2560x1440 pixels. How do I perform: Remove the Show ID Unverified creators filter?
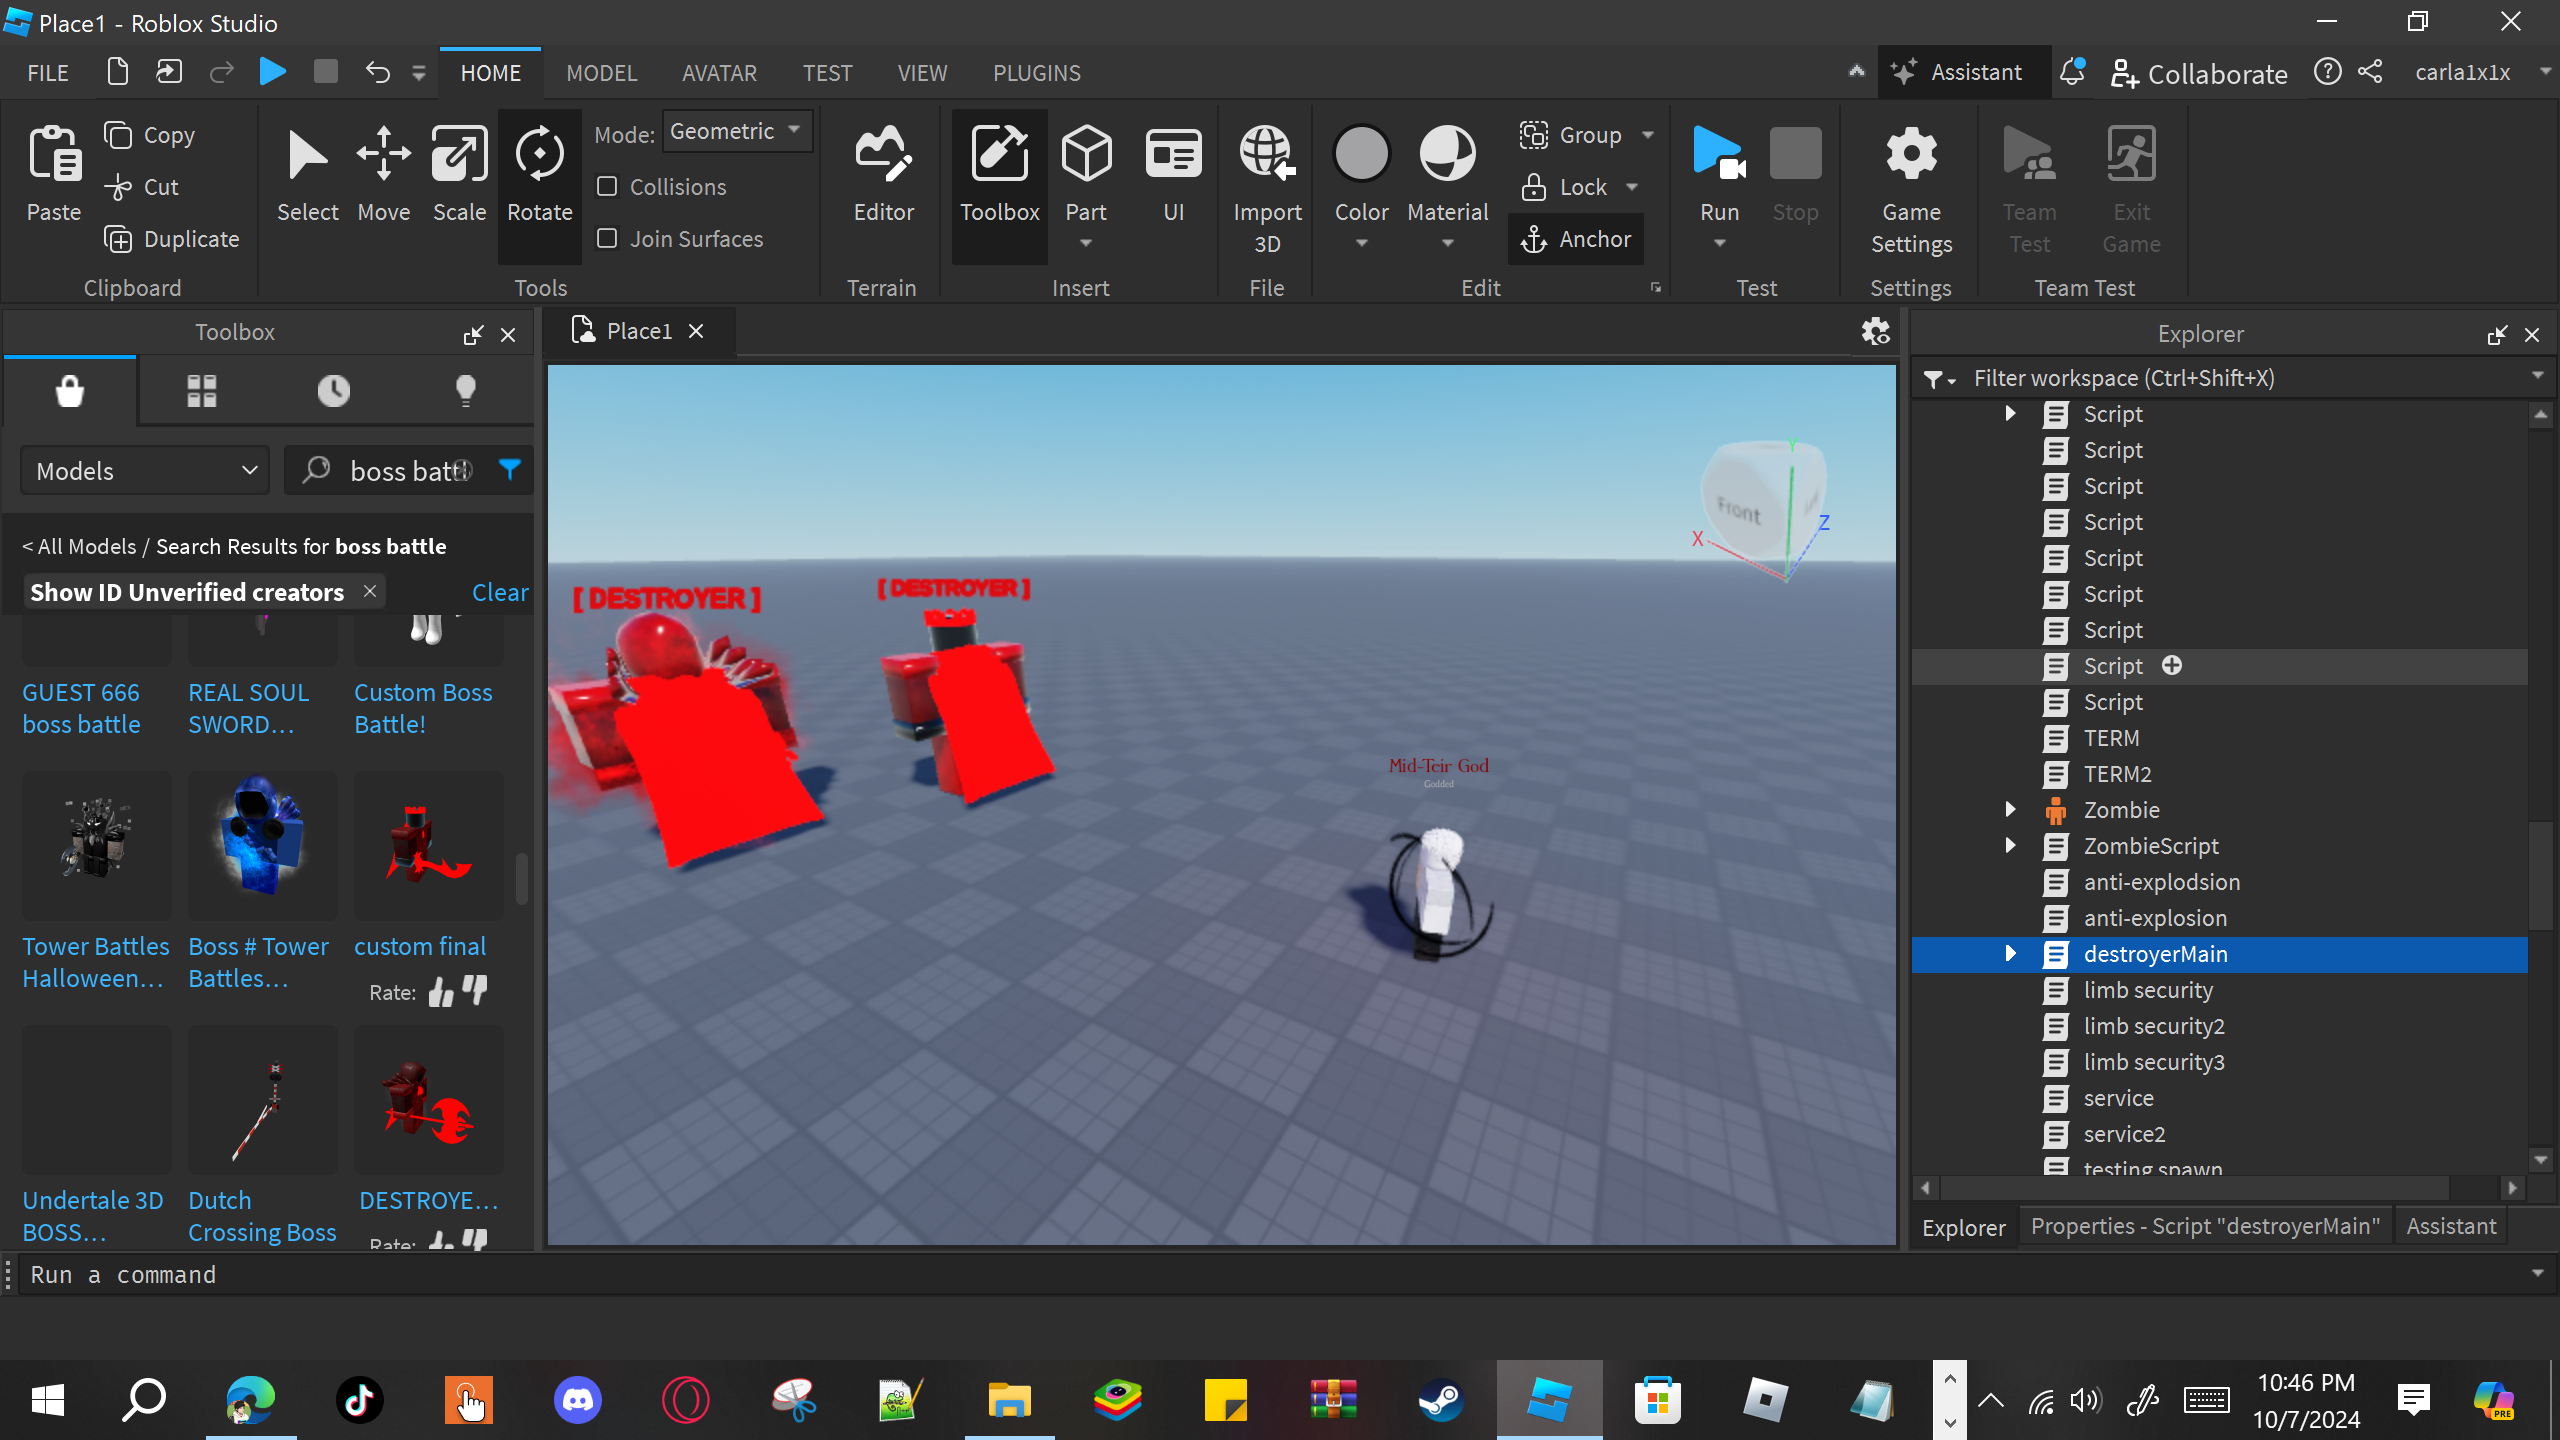click(x=370, y=591)
